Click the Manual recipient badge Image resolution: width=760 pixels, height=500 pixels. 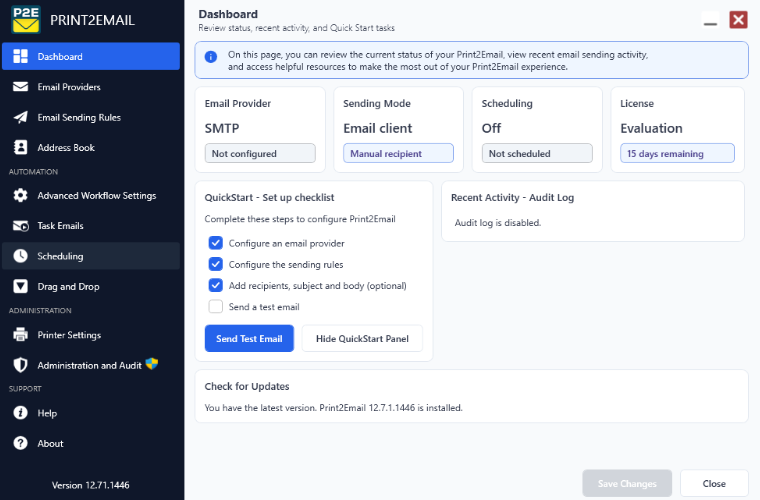(x=398, y=153)
